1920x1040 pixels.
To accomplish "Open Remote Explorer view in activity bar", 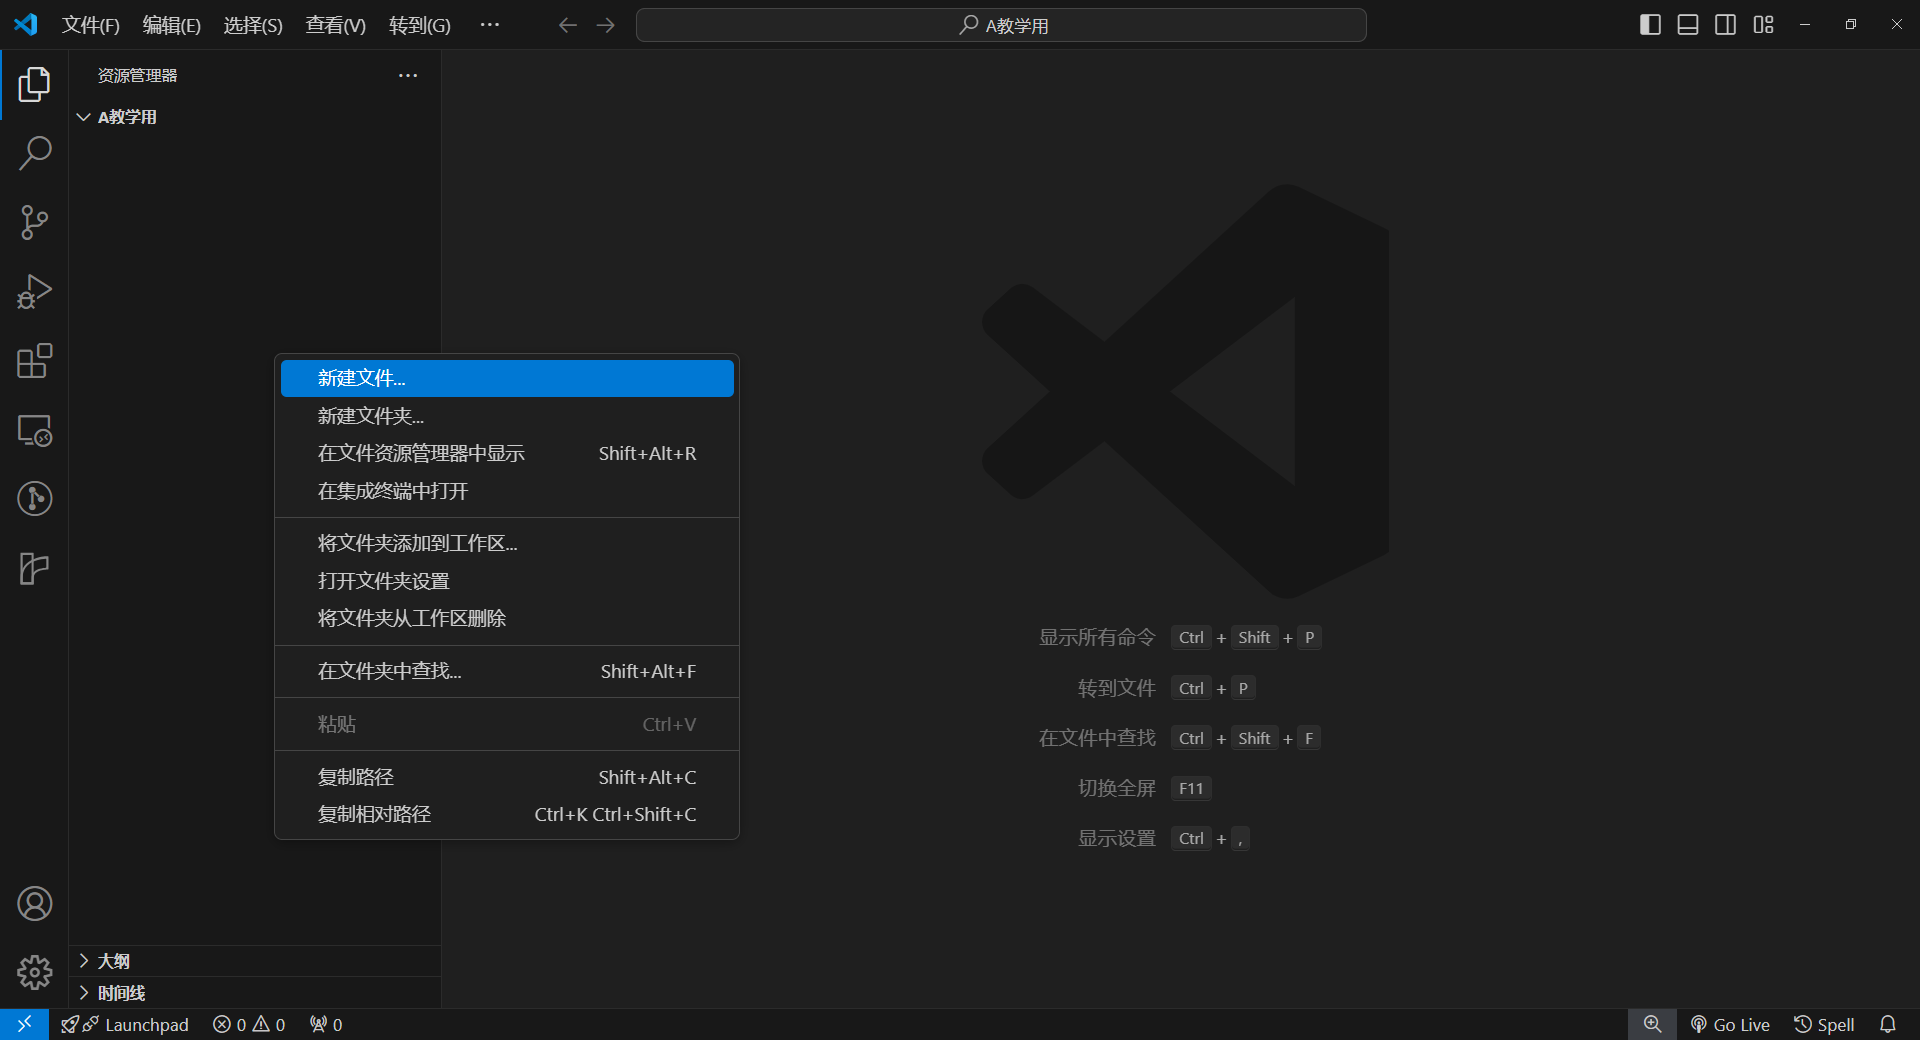I will [x=34, y=430].
